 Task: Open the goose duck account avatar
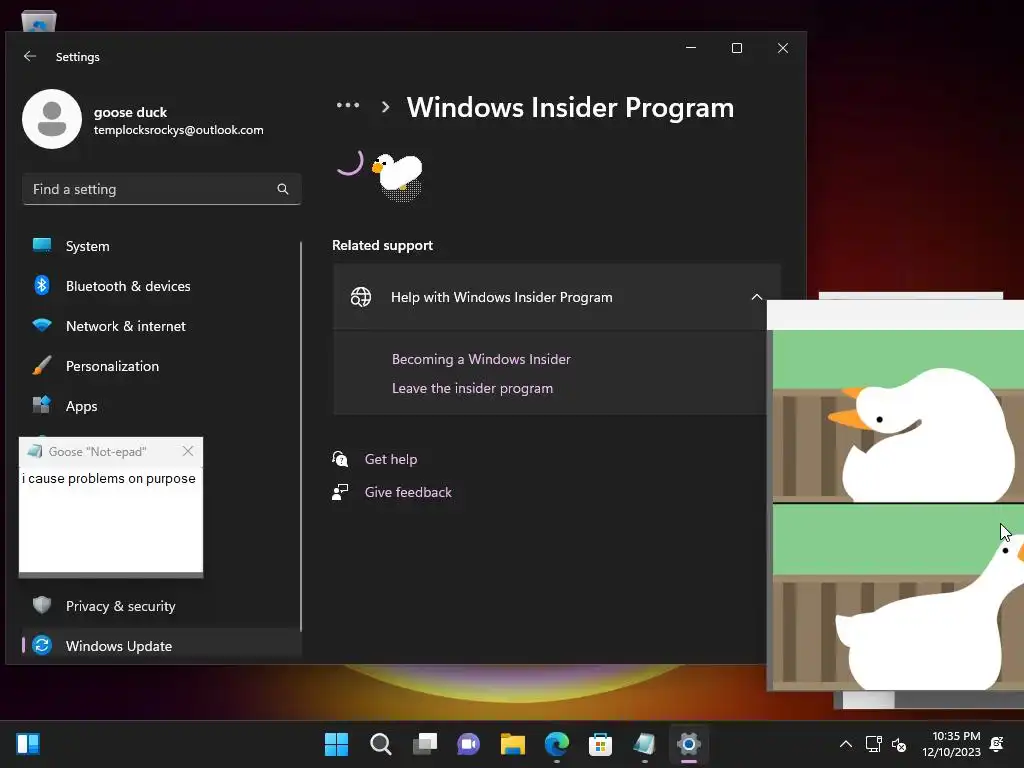52,119
